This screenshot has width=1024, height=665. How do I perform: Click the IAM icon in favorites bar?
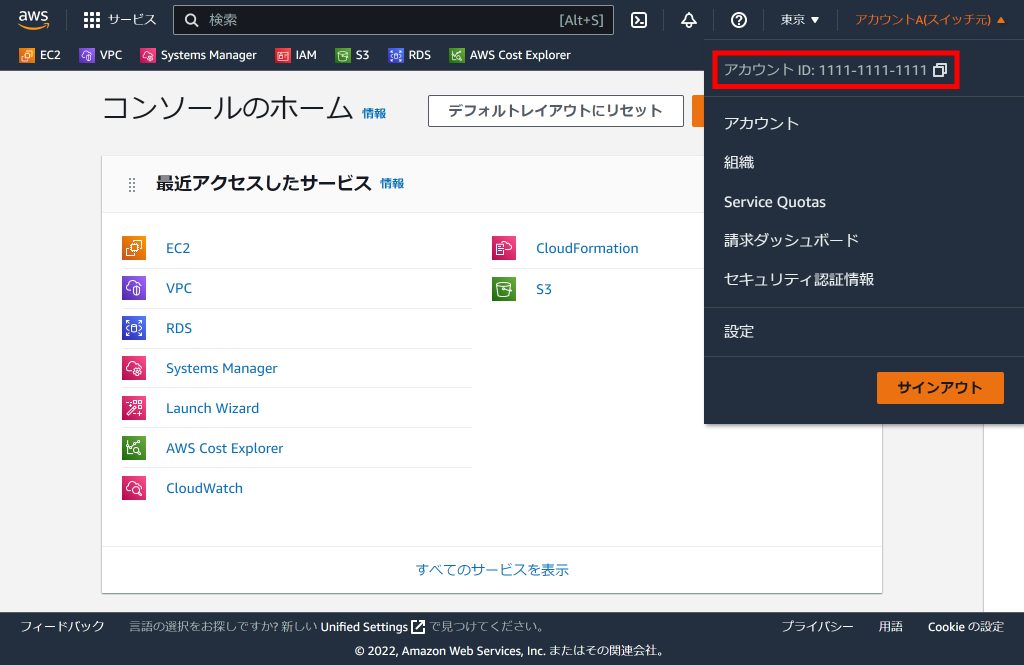click(282, 56)
